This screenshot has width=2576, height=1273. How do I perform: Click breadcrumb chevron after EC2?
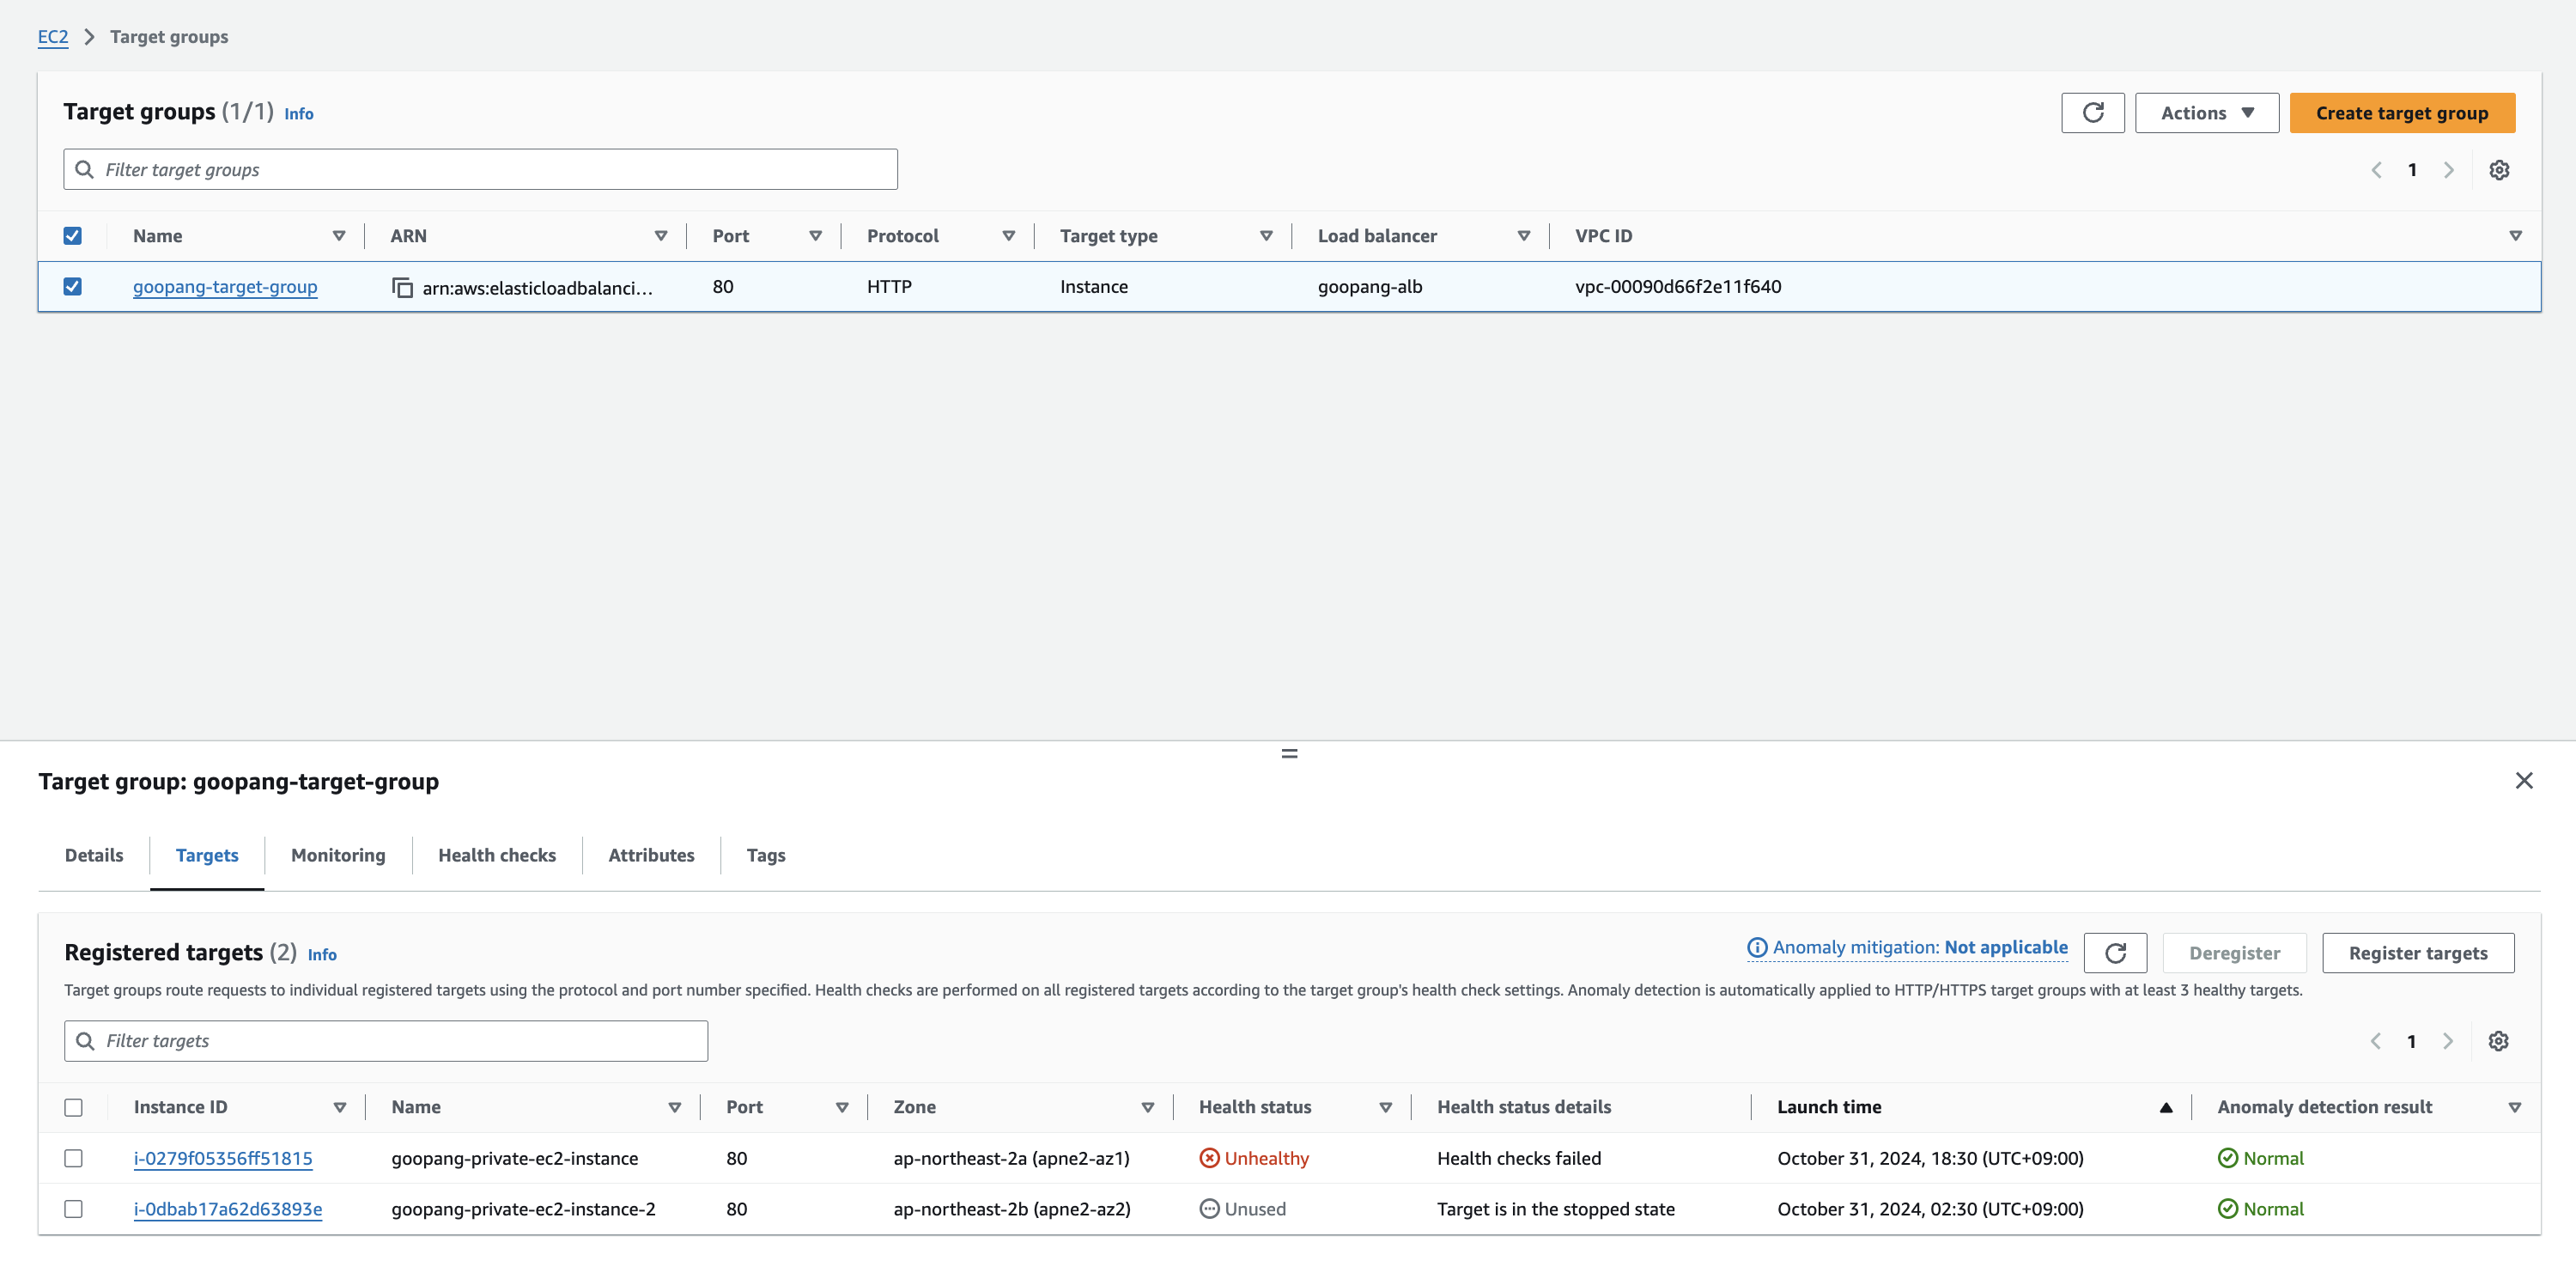89,37
